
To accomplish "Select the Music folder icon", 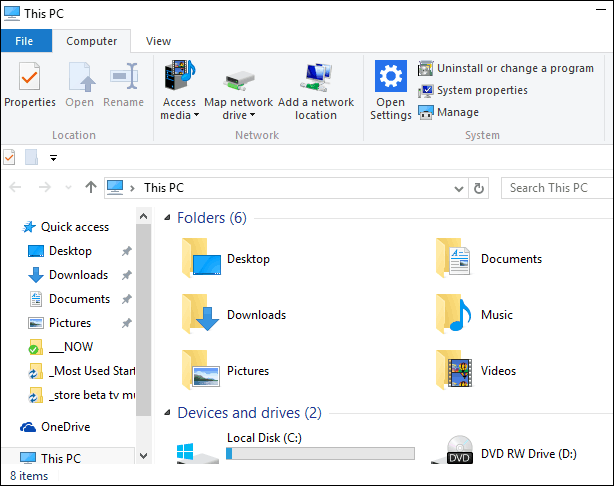I will (x=453, y=313).
